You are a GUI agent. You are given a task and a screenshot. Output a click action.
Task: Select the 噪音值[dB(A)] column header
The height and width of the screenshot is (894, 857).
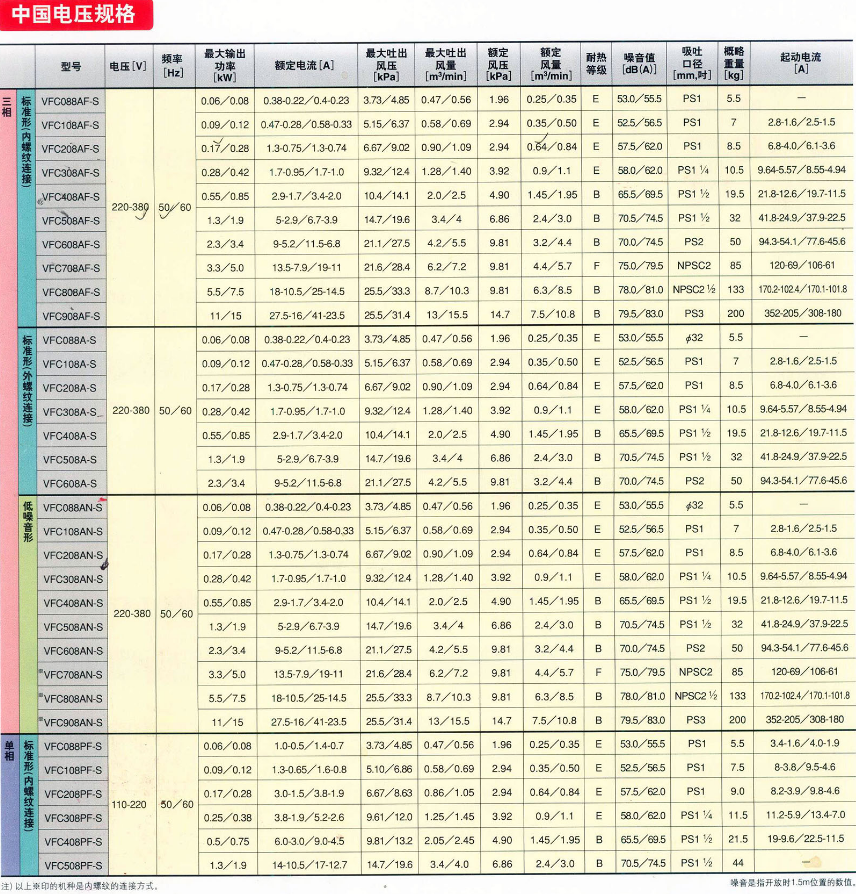tap(639, 66)
